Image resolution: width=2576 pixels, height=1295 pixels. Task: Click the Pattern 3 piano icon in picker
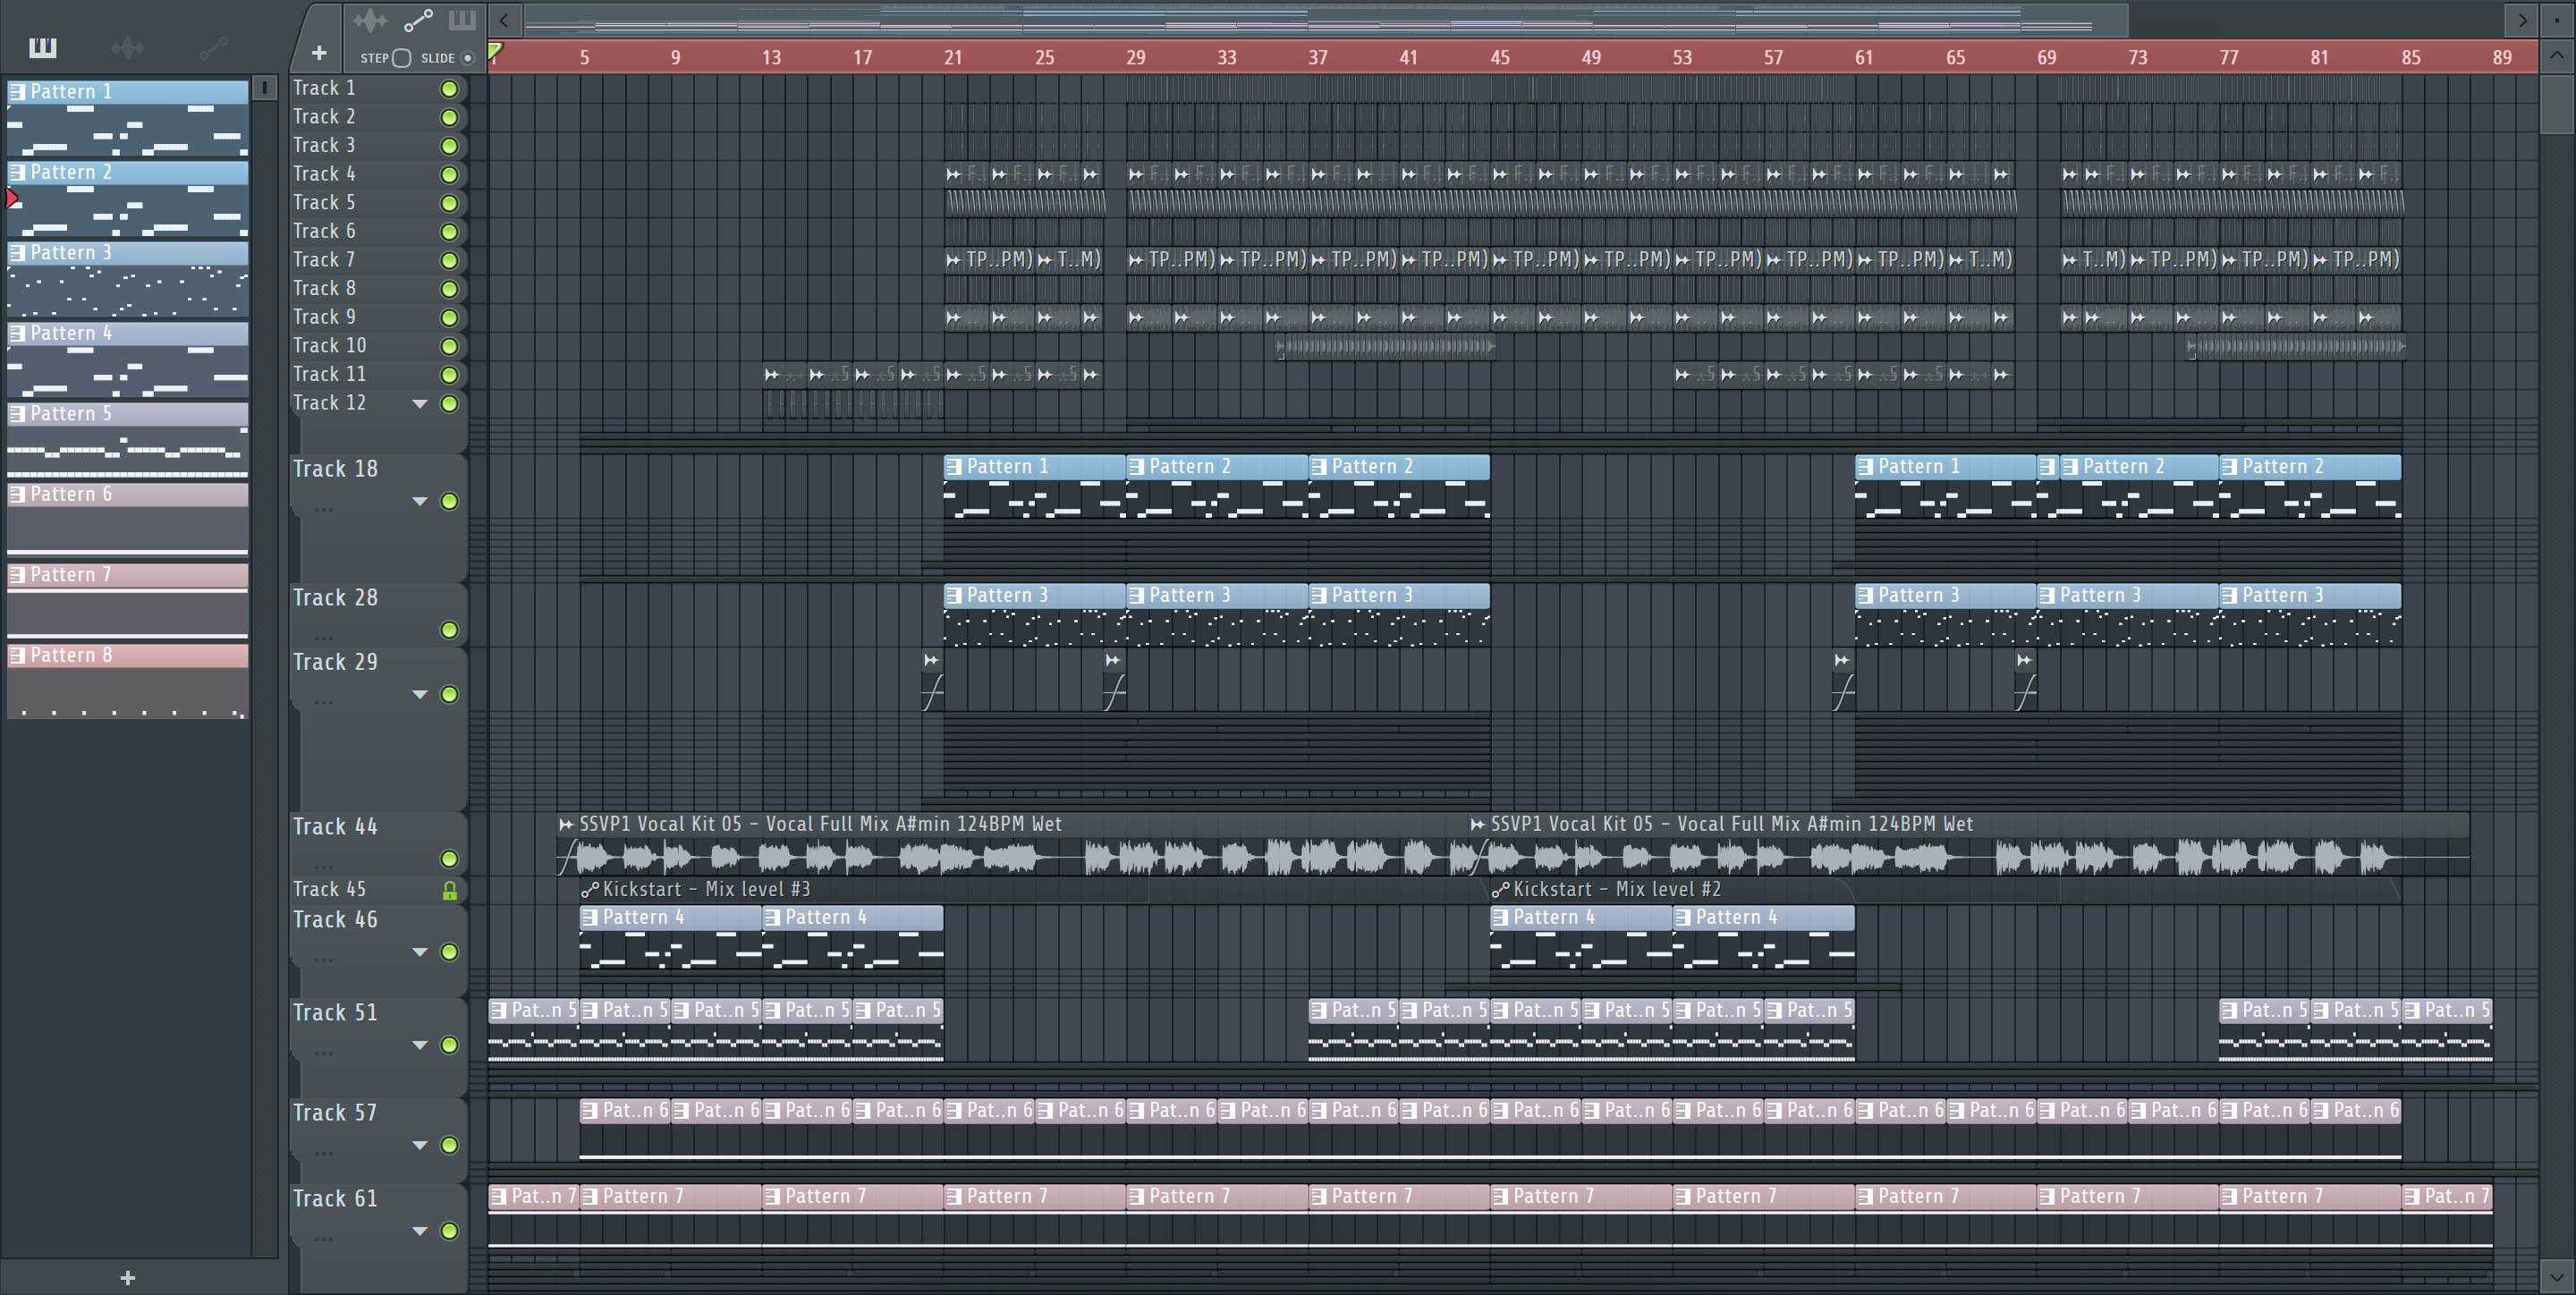tap(17, 253)
